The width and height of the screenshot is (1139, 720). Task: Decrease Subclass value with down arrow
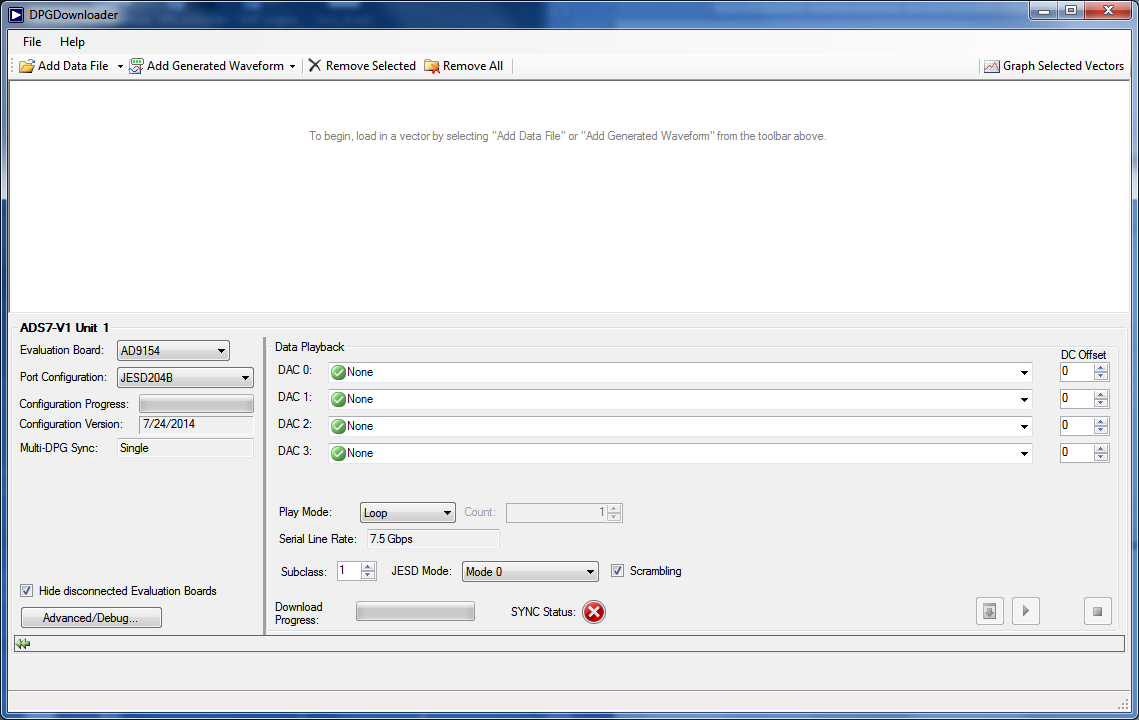click(x=368, y=575)
